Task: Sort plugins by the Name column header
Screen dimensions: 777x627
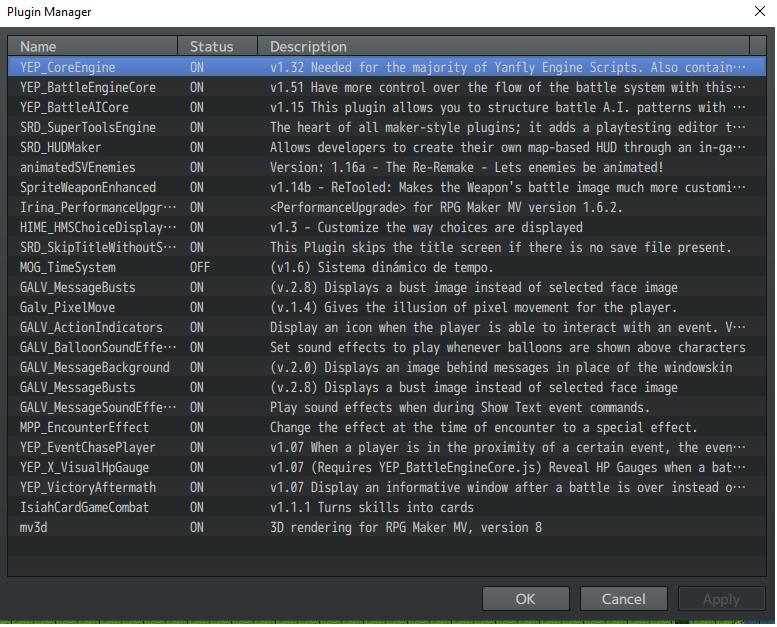Action: click(93, 46)
